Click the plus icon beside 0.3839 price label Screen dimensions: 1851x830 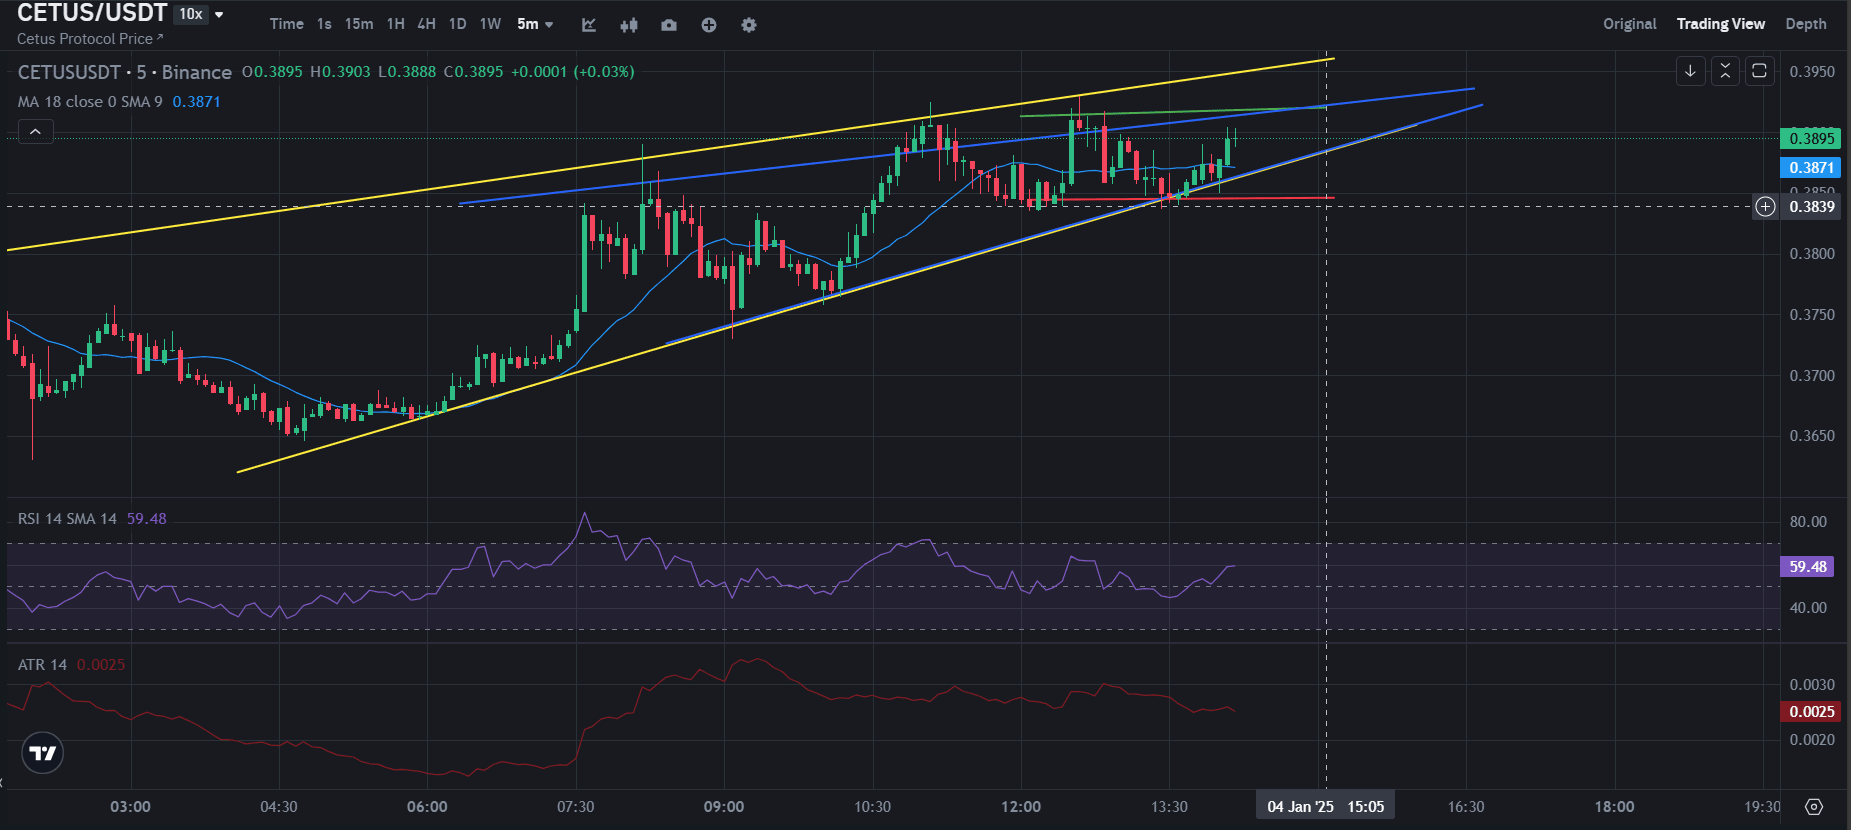(1766, 207)
